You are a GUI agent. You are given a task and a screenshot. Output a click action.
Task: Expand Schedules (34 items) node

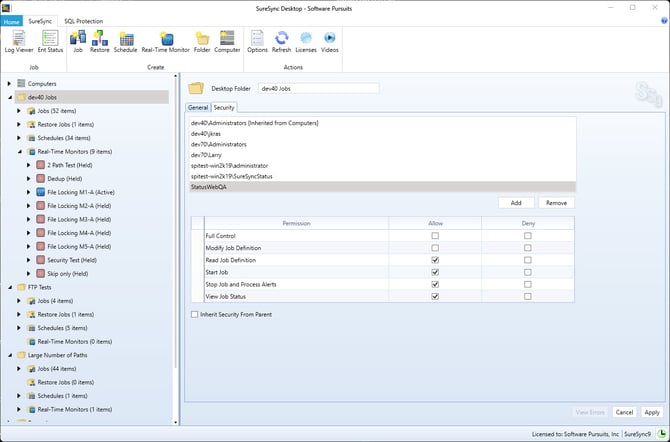19,138
